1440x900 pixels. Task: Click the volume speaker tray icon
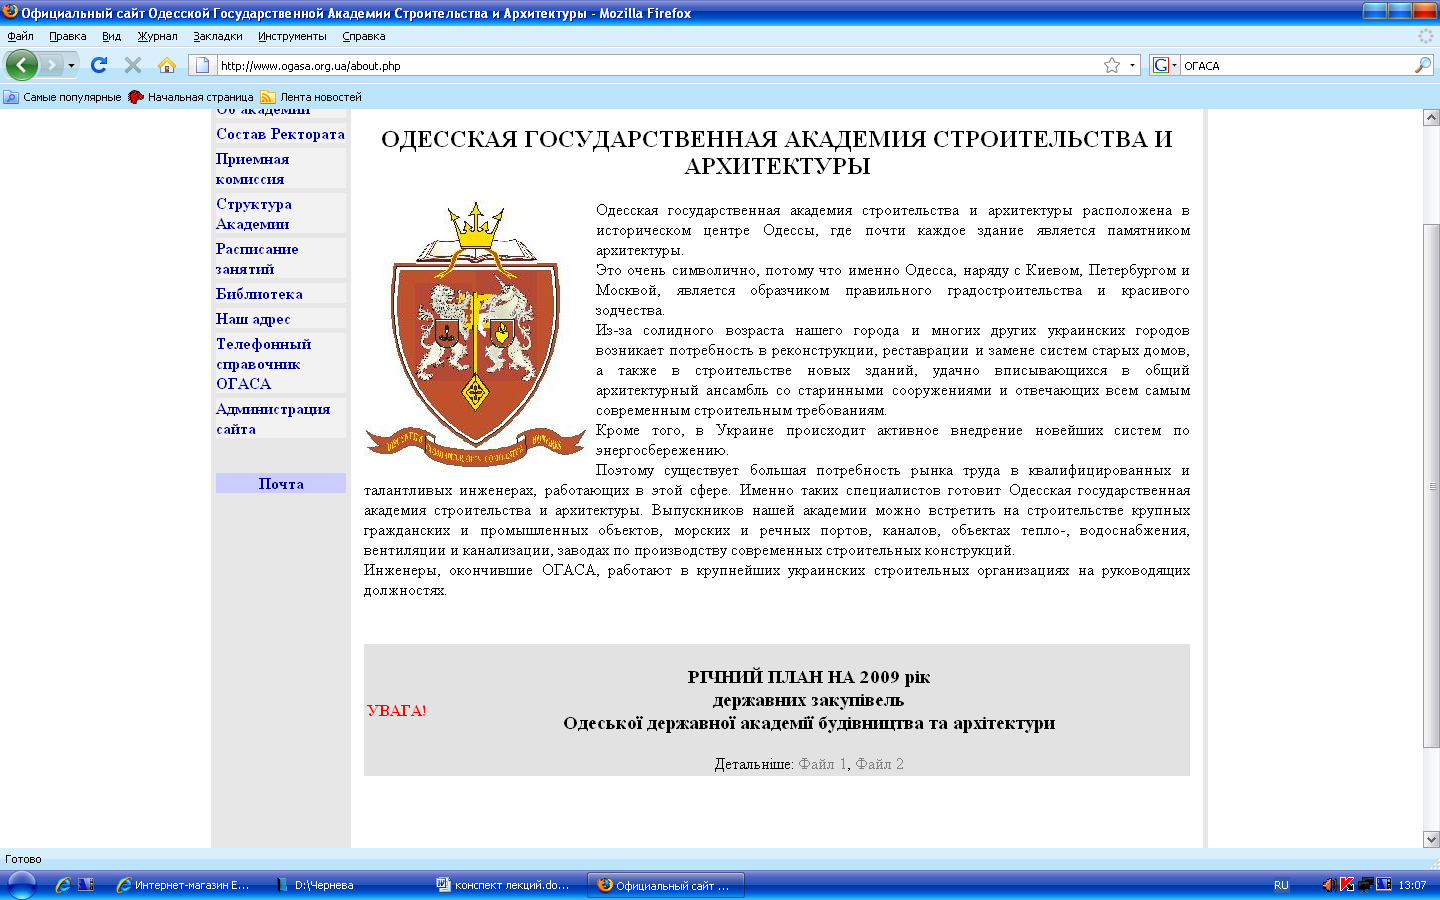click(1328, 885)
